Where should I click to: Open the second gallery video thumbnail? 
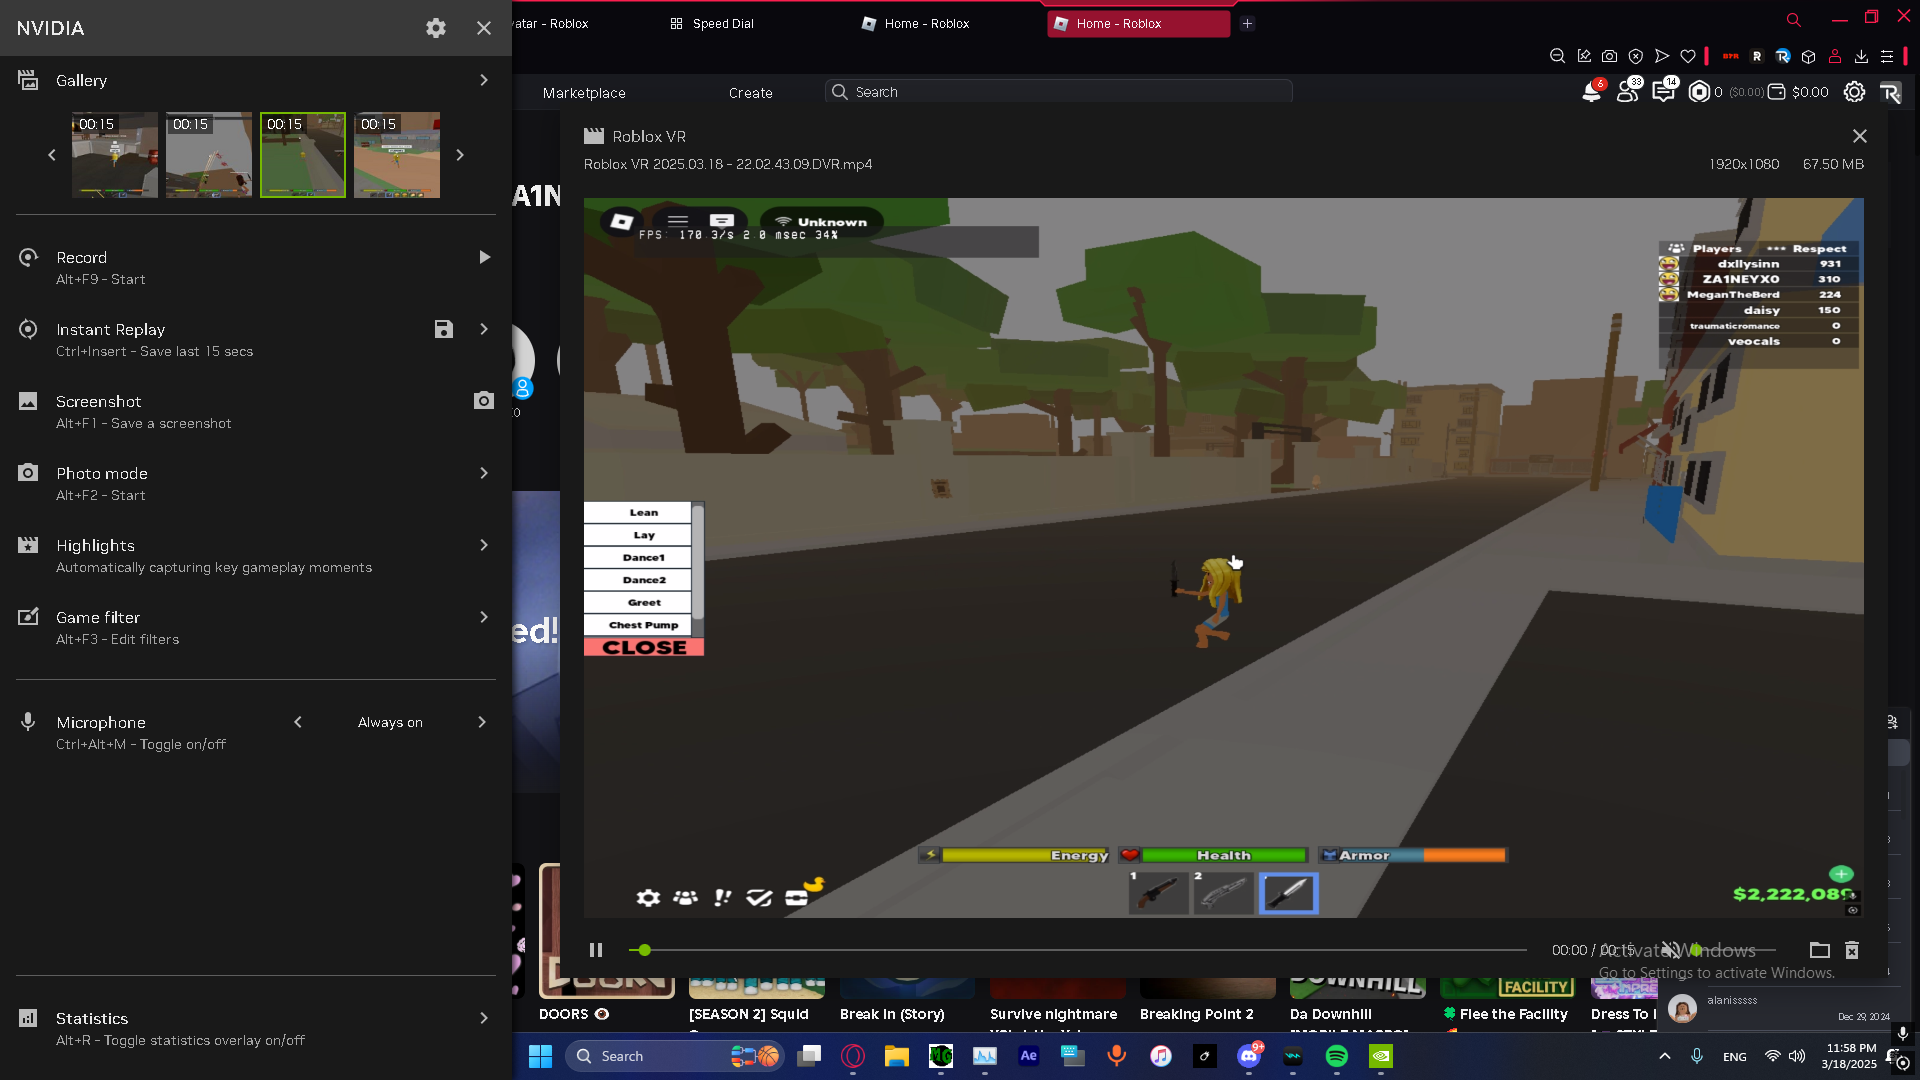tap(209, 155)
